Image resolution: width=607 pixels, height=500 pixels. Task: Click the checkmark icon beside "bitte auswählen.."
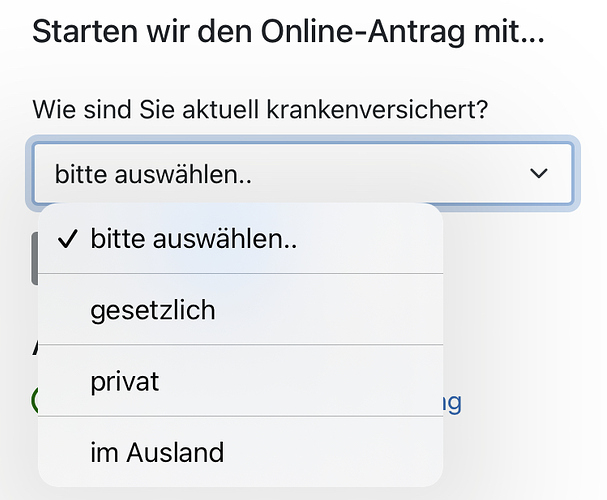pyautogui.click(x=68, y=238)
